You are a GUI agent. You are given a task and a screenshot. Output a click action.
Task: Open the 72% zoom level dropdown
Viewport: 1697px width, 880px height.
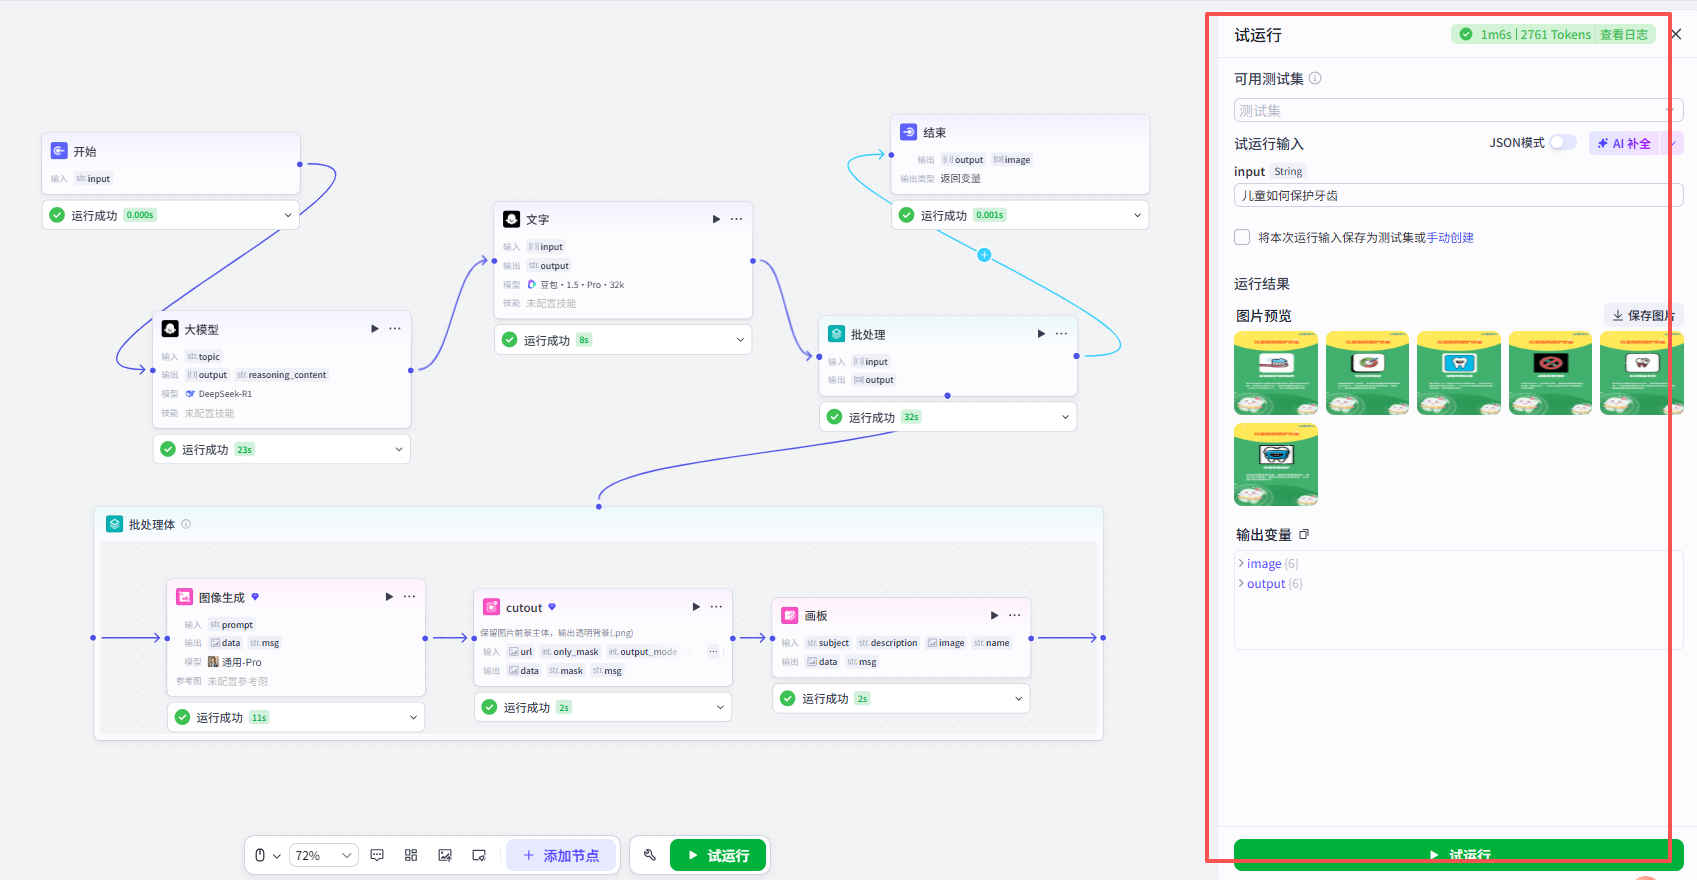pos(324,855)
